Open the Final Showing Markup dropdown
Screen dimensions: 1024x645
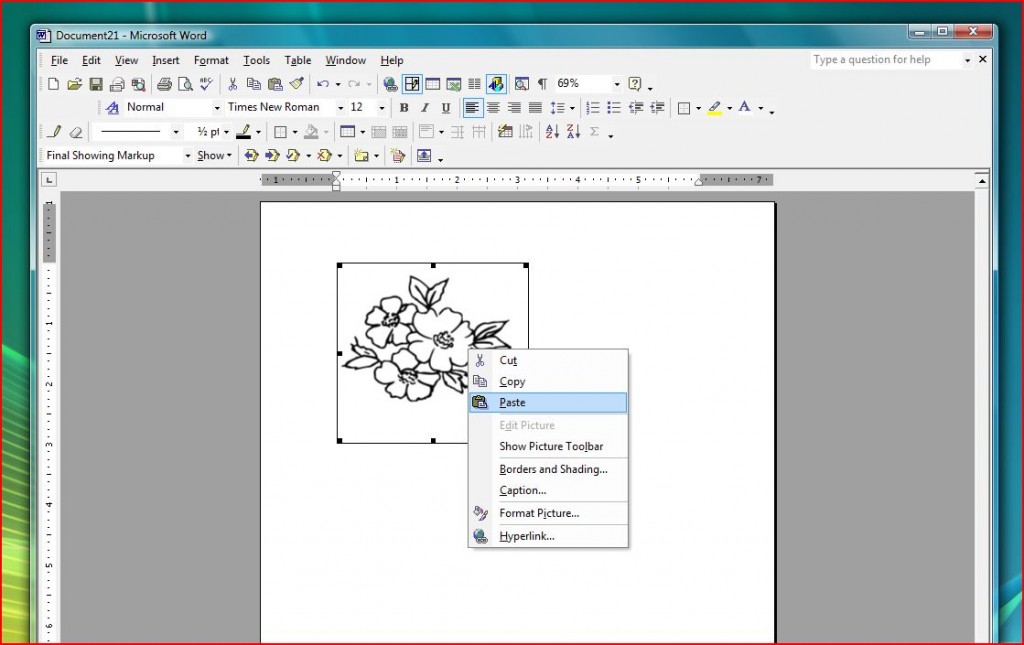[x=188, y=155]
